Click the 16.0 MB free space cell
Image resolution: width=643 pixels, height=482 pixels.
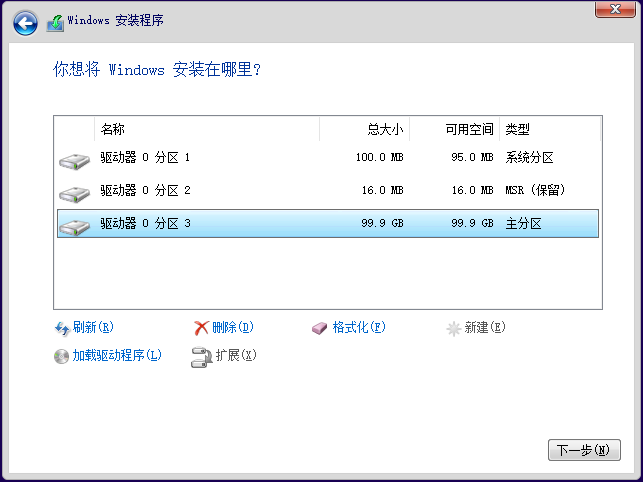472,190
